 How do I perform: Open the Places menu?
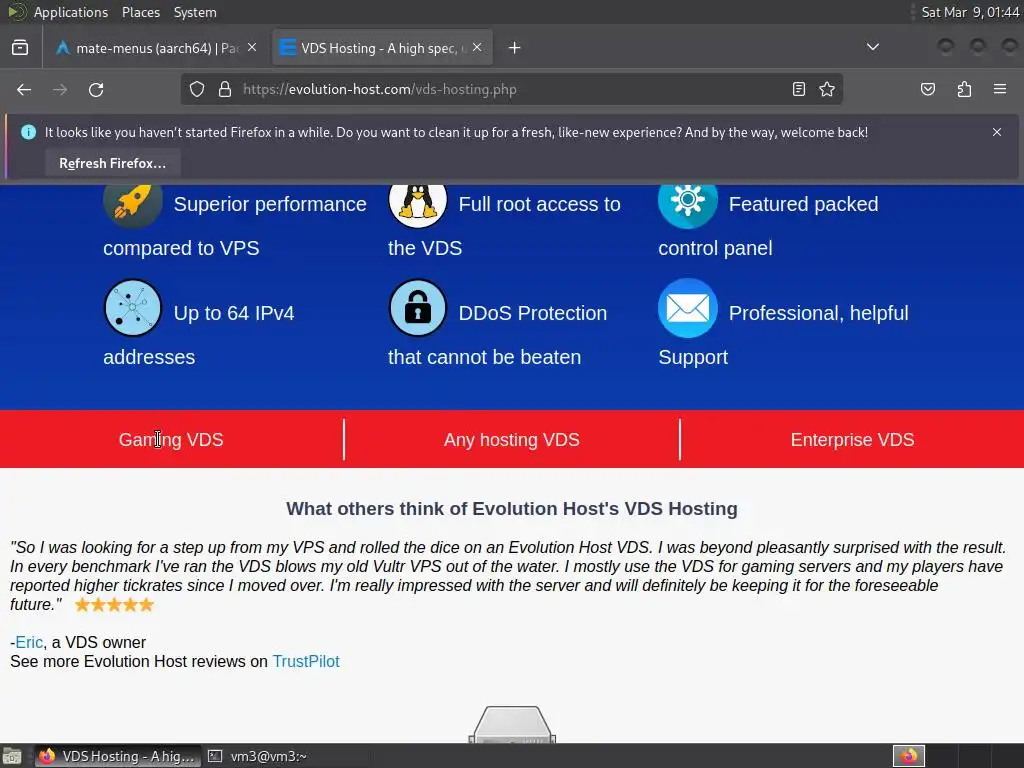coord(141,12)
